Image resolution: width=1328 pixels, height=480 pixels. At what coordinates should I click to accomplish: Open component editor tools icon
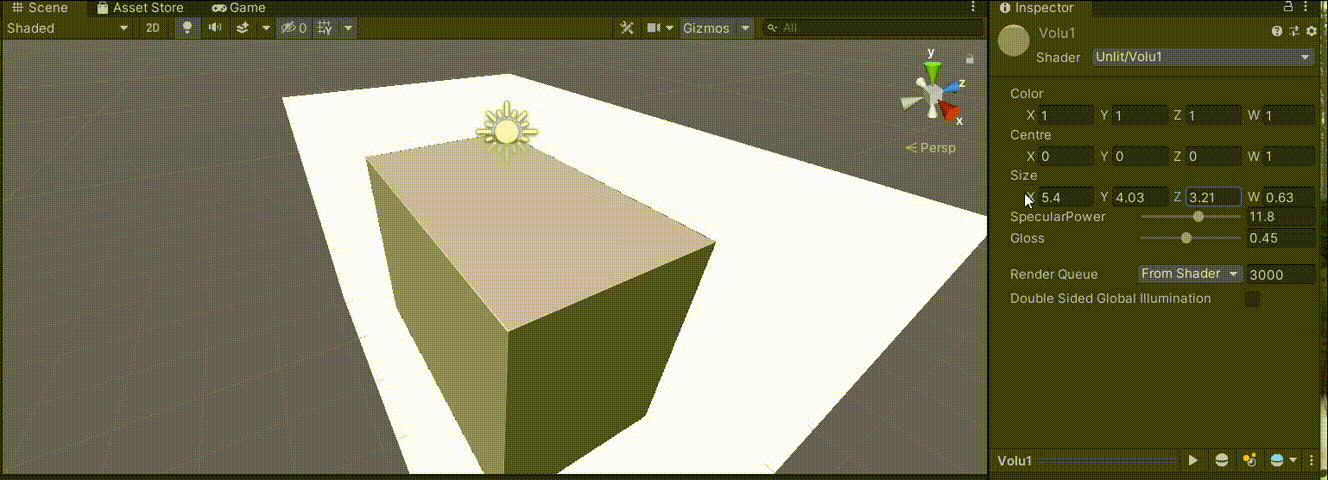[628, 28]
